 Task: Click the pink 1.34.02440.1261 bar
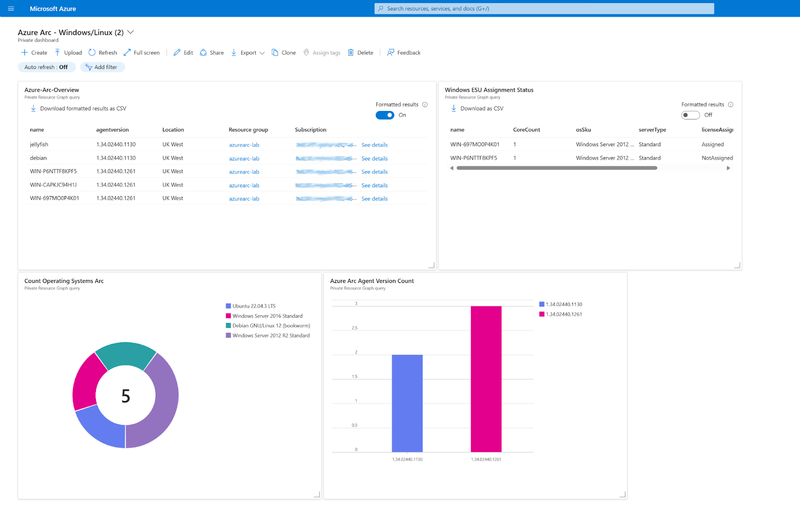[486, 379]
